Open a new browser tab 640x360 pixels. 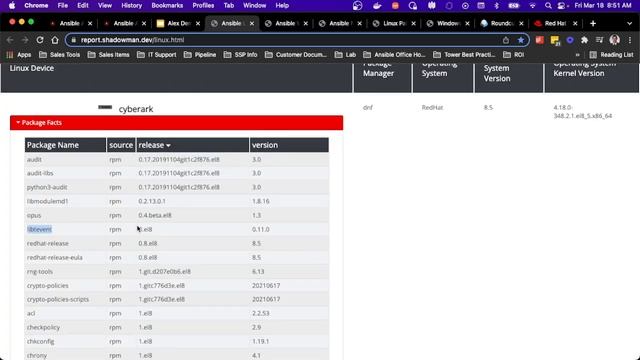[x=593, y=24]
